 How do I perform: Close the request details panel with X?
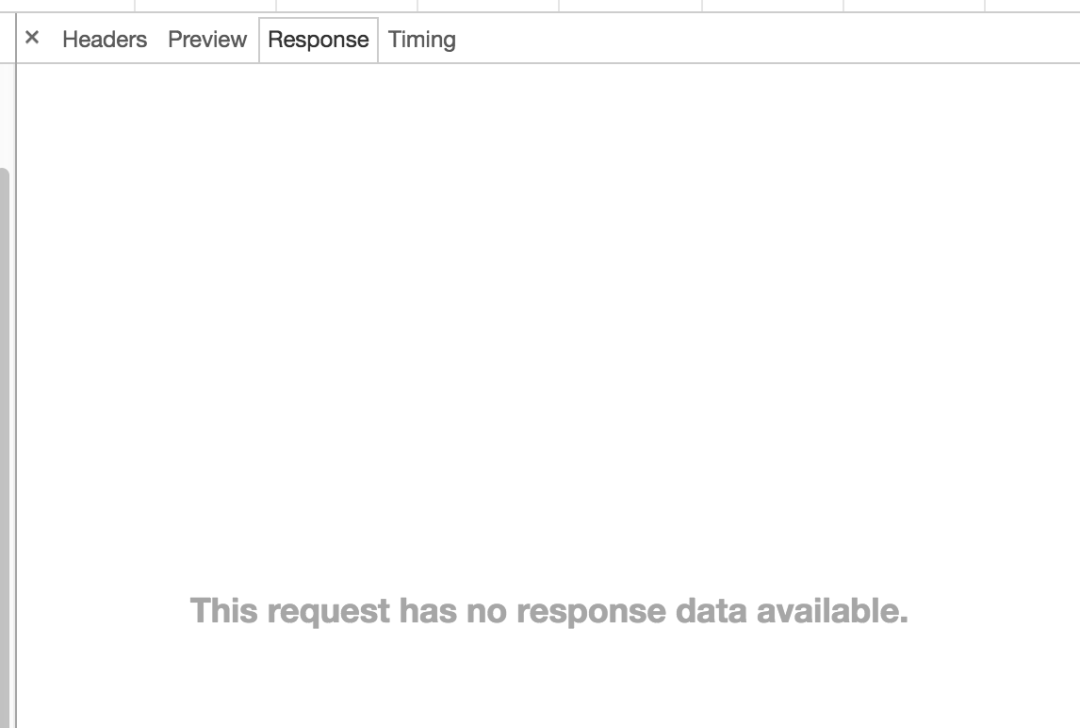32,38
